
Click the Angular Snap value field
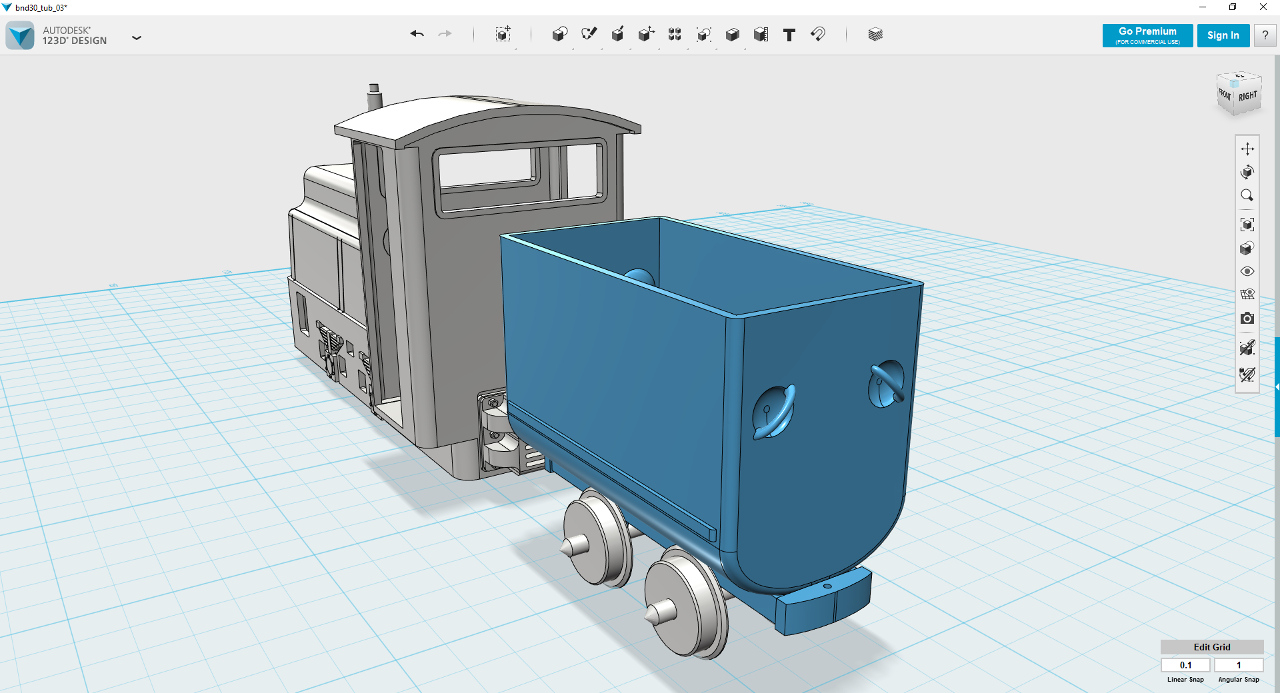[x=1239, y=665]
